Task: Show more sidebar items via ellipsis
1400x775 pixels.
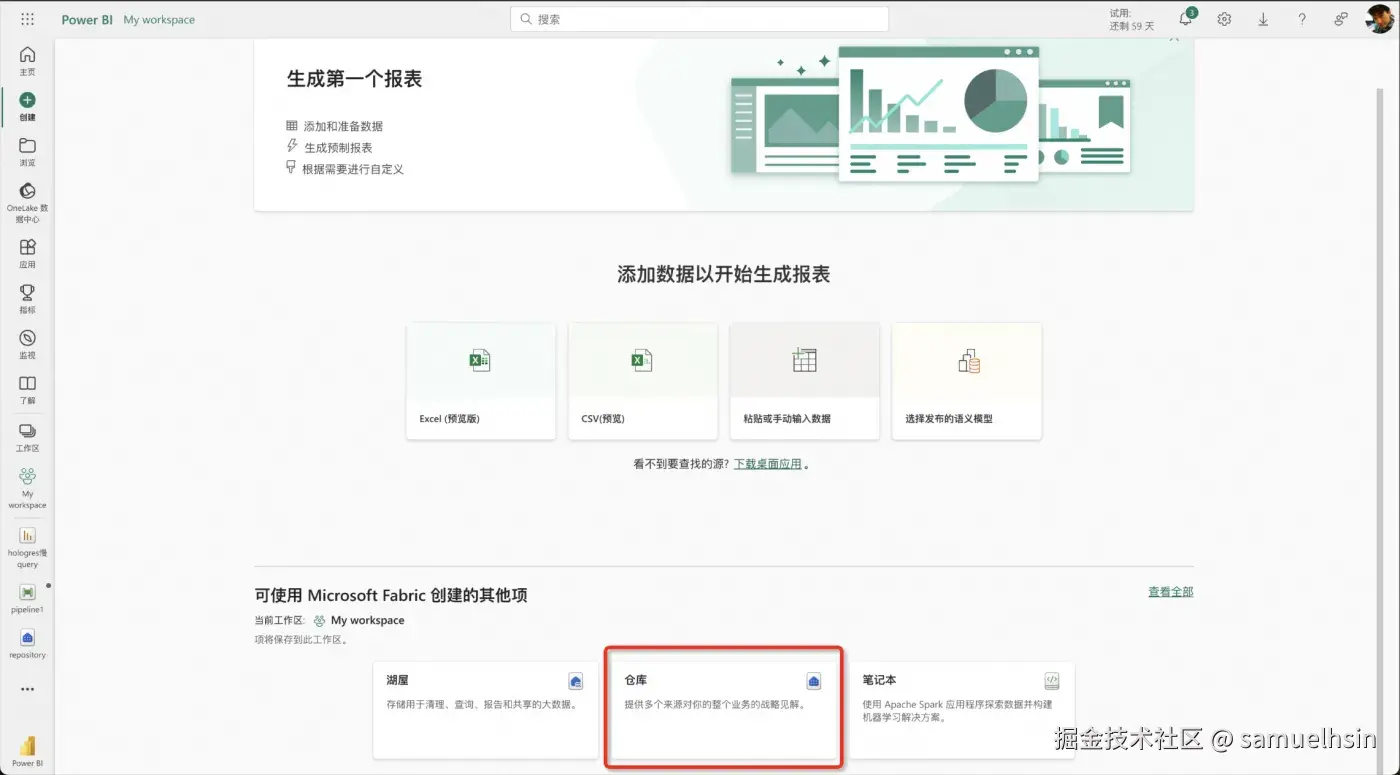Action: (27, 689)
